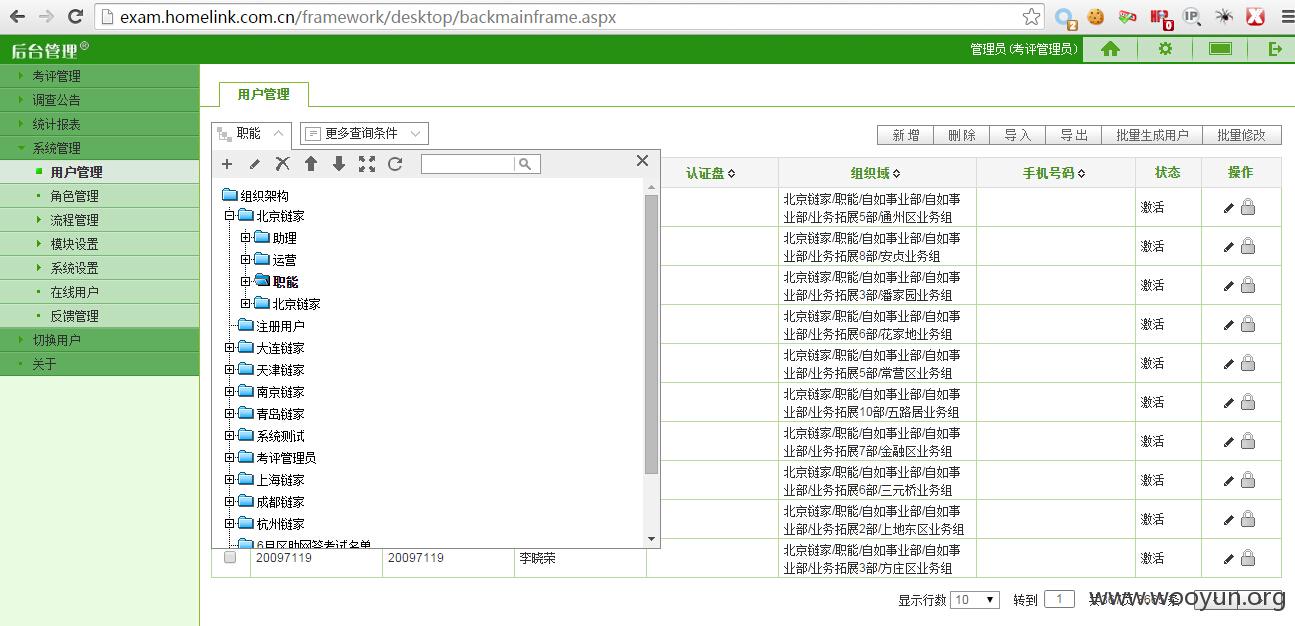Click the 转到 page number input field
This screenshot has width=1295, height=626.
point(1059,600)
